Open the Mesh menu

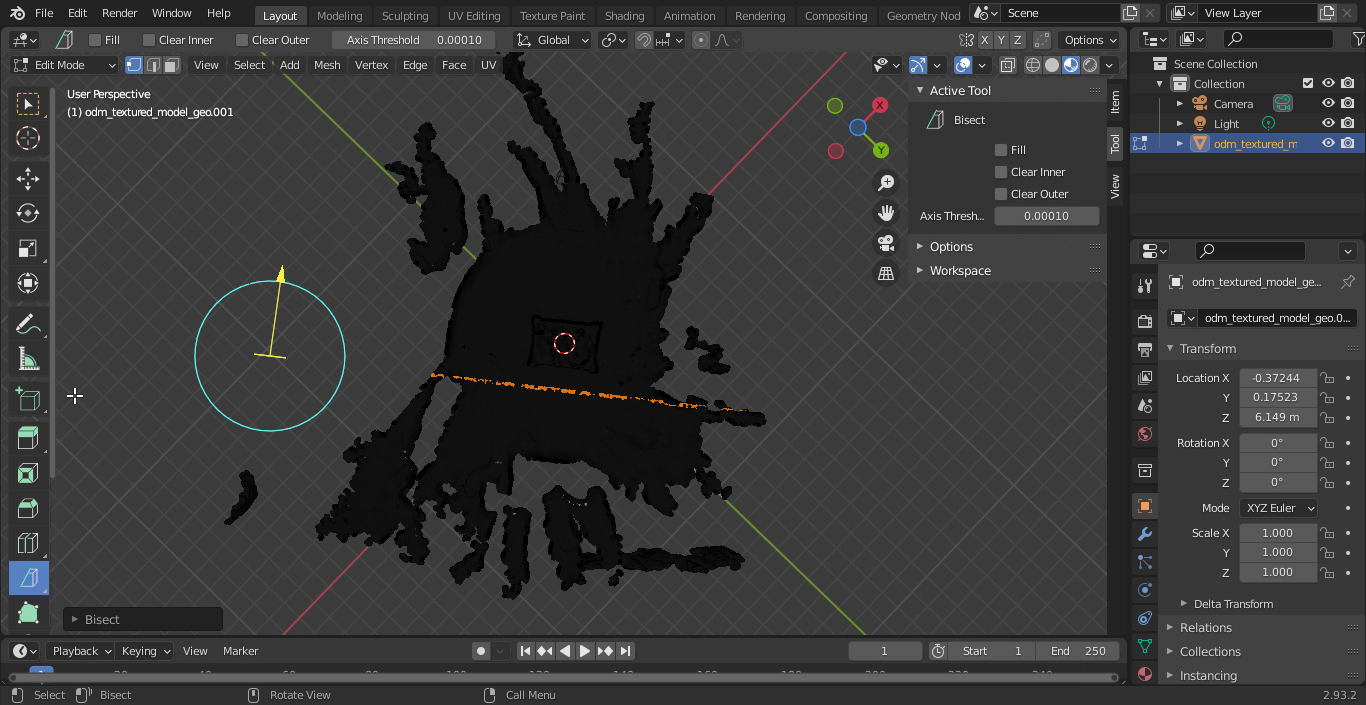point(327,65)
